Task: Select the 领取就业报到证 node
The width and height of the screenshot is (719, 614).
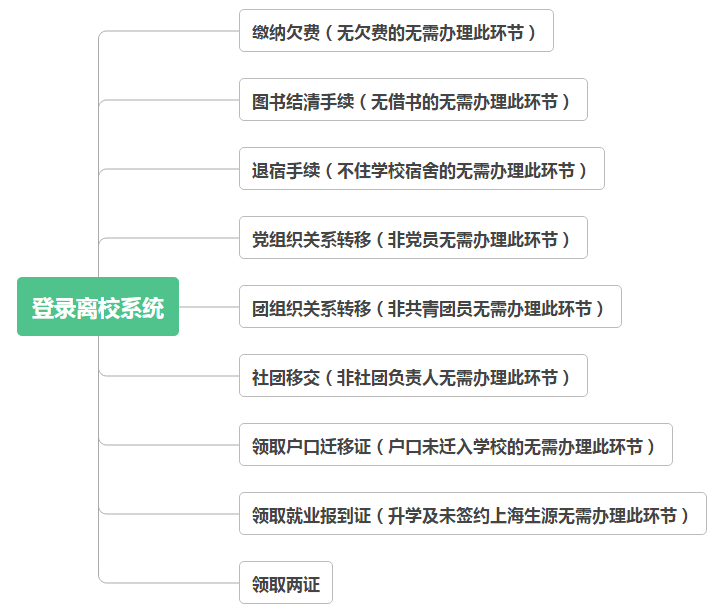Action: click(472, 514)
